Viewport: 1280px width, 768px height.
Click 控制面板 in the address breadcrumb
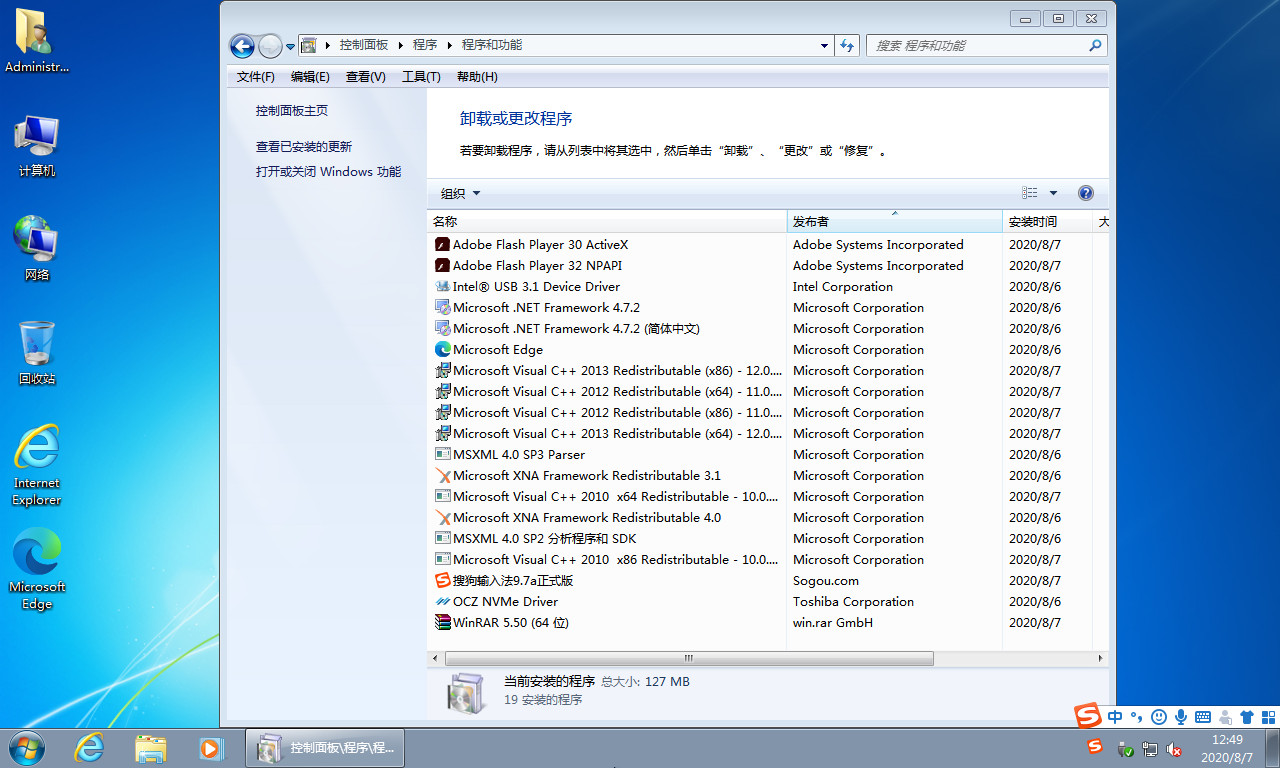coord(364,45)
